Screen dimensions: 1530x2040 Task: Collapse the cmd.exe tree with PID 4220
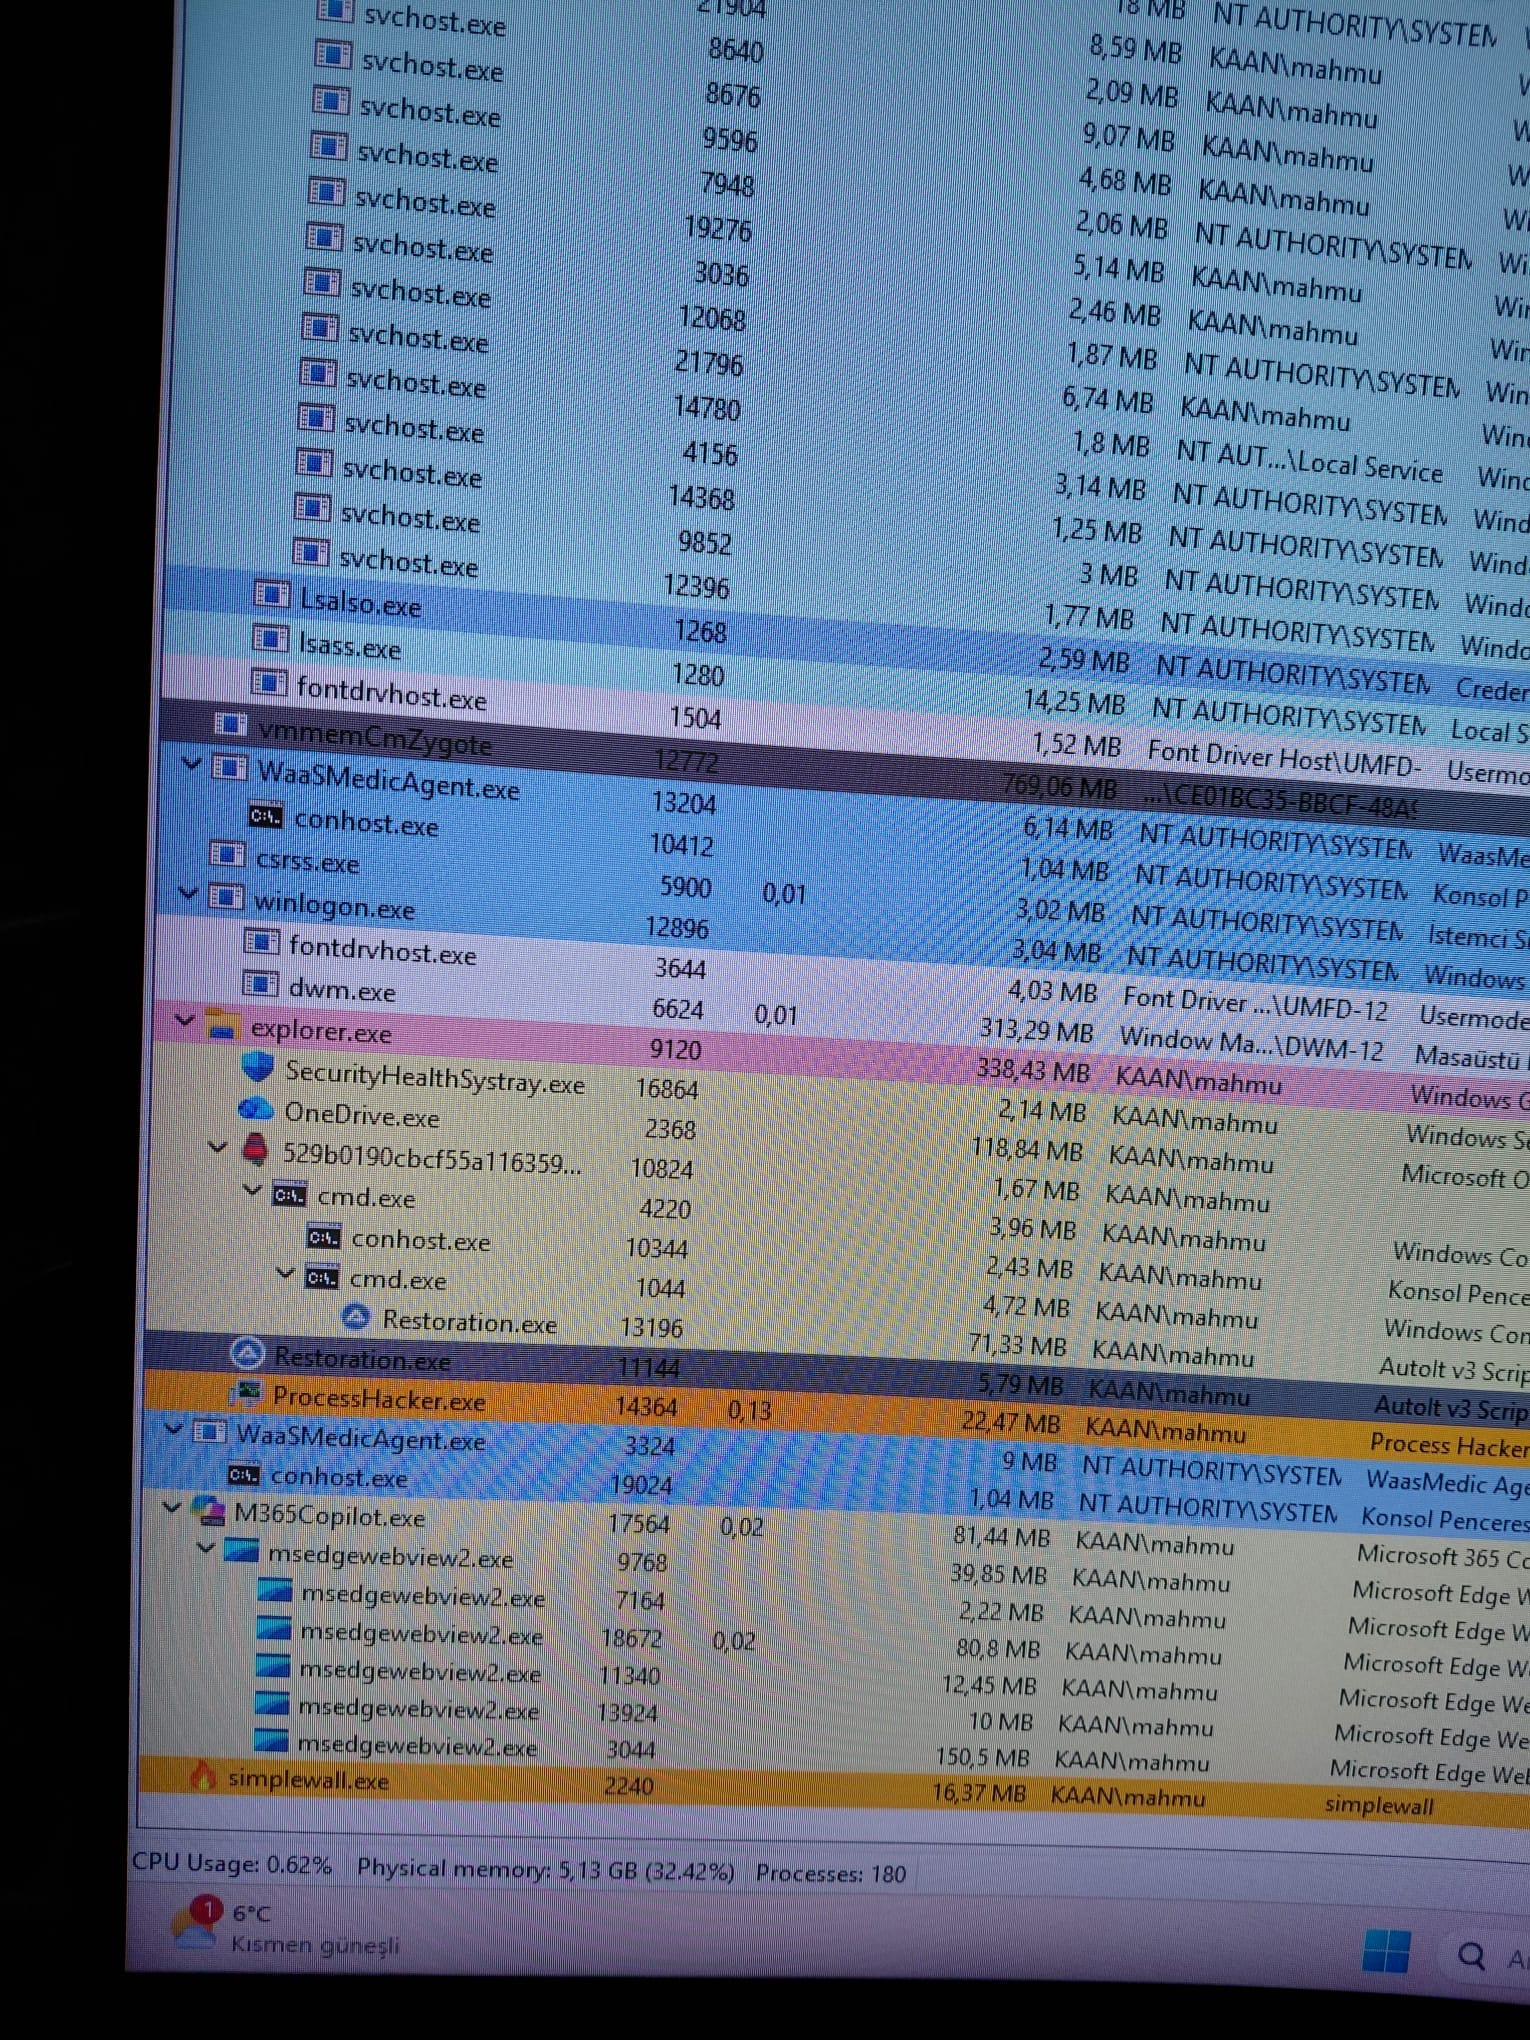click(253, 1190)
